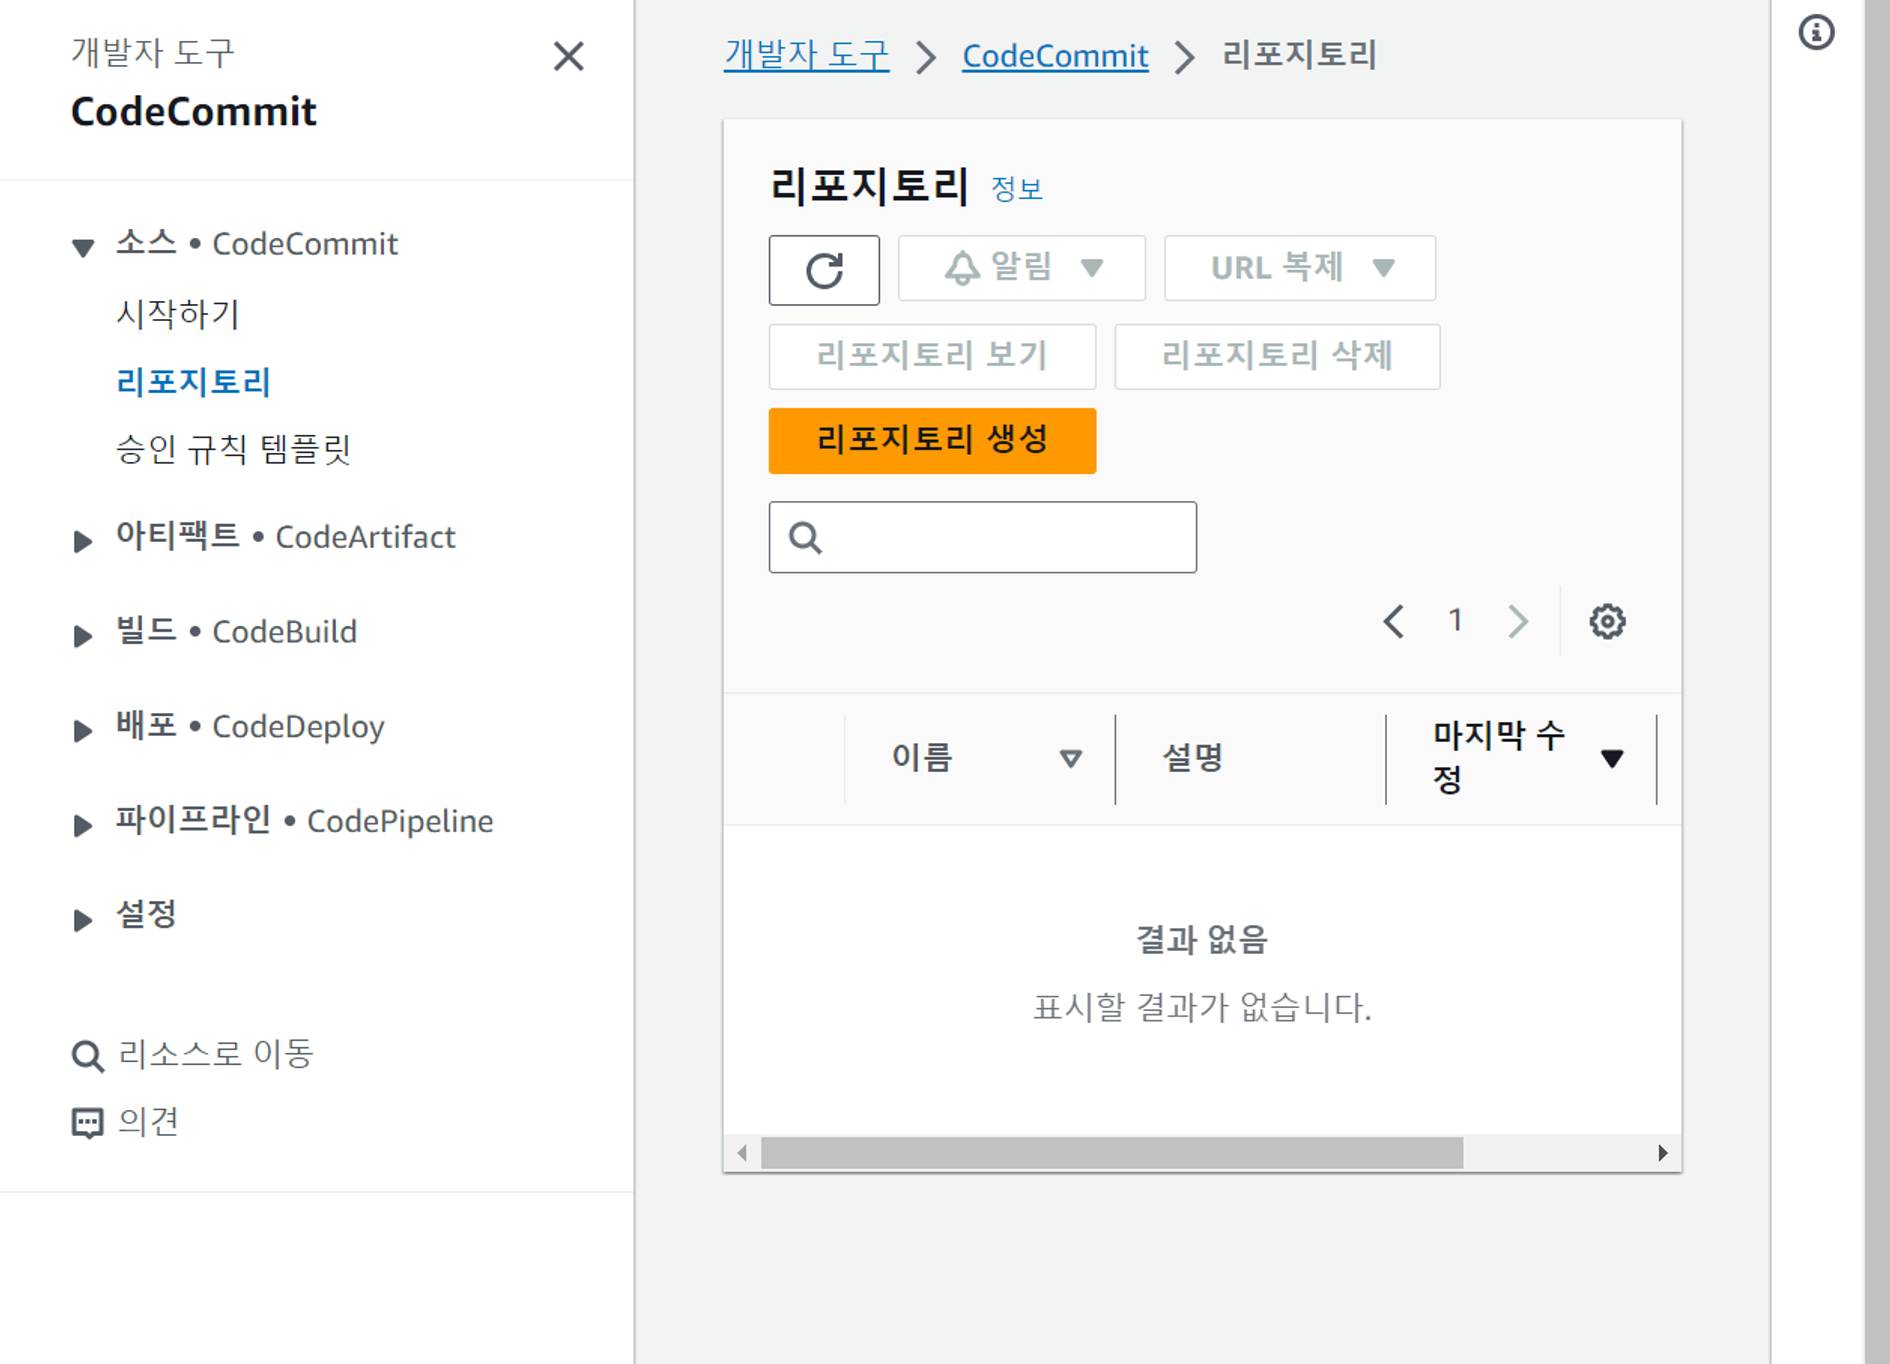Click 리포지토리 보기 button
1890x1364 pixels.
[x=932, y=356]
